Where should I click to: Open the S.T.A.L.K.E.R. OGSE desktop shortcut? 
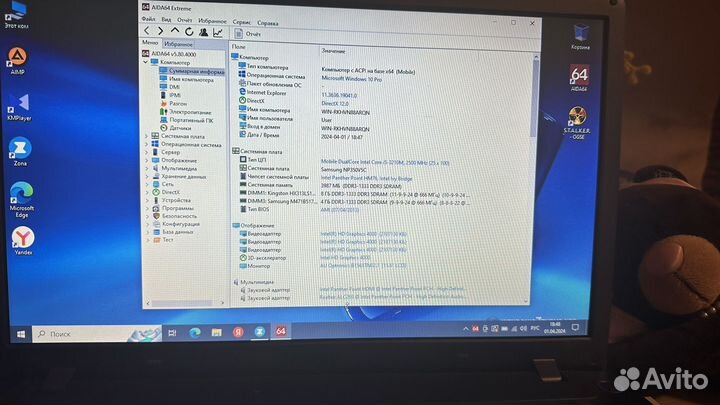point(577,123)
